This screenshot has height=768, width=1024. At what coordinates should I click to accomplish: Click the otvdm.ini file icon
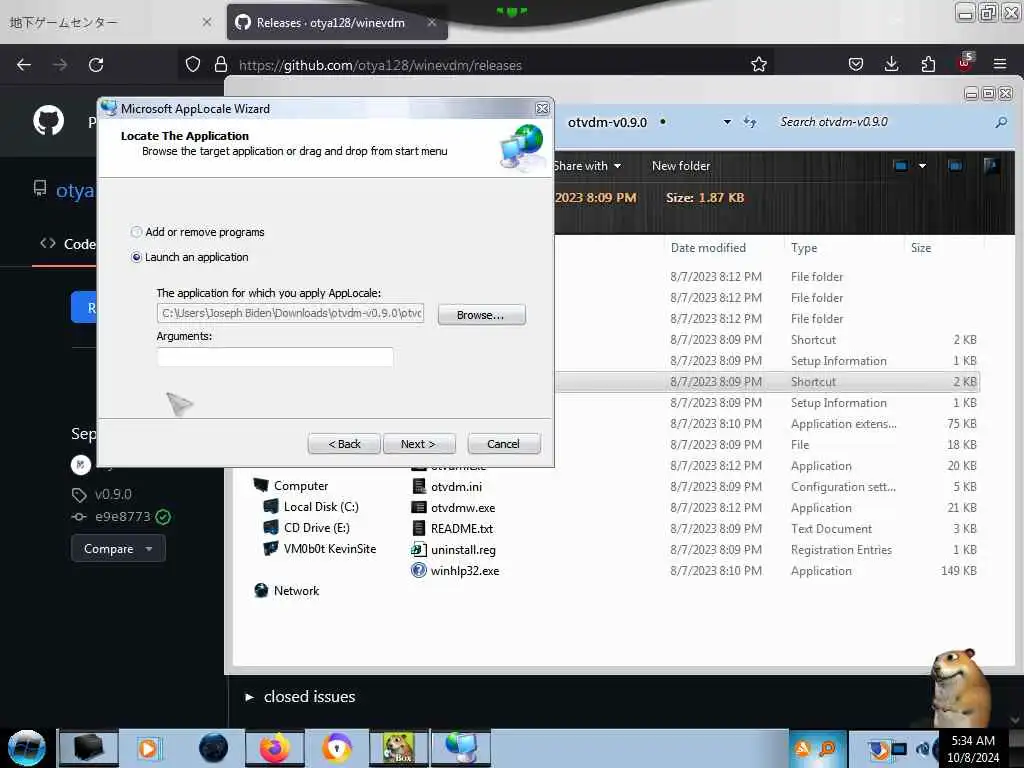pyautogui.click(x=419, y=487)
